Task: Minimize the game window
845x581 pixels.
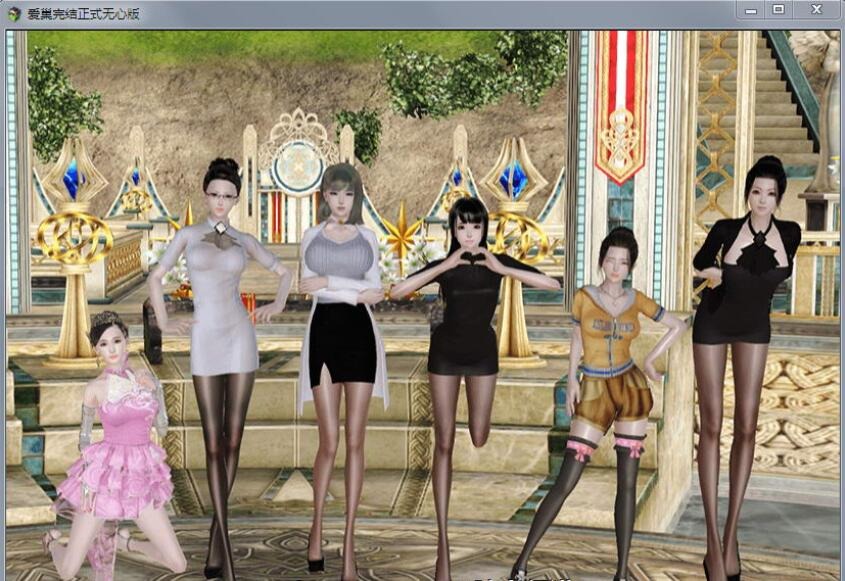Action: (x=752, y=9)
